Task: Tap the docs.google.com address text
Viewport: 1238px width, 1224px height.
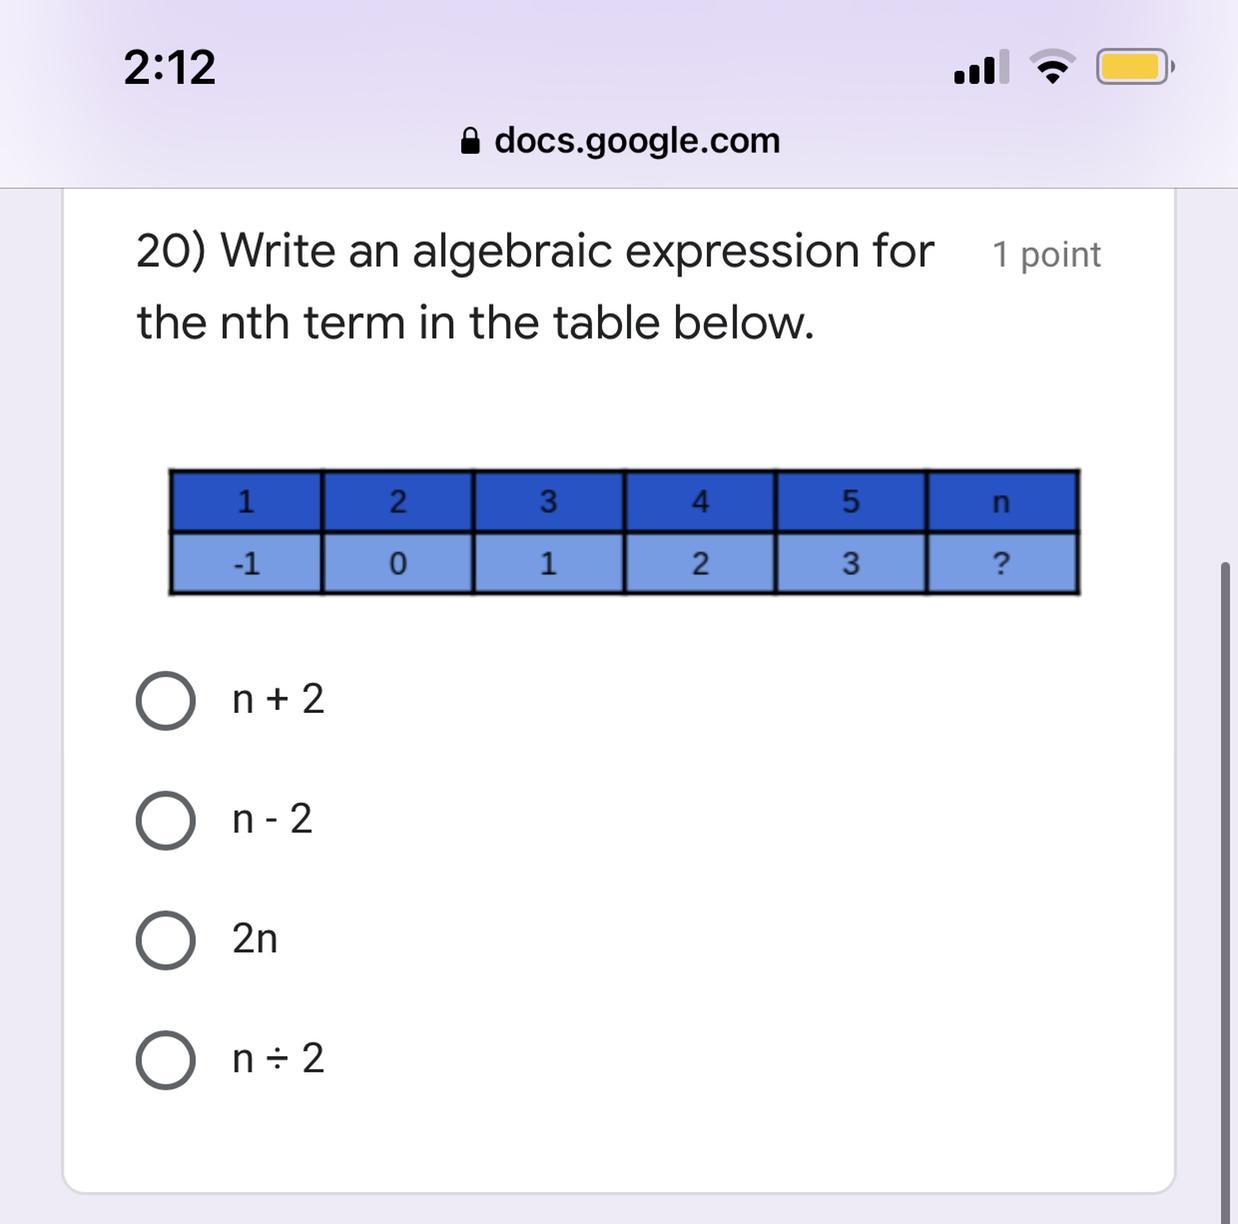Action: click(x=637, y=141)
